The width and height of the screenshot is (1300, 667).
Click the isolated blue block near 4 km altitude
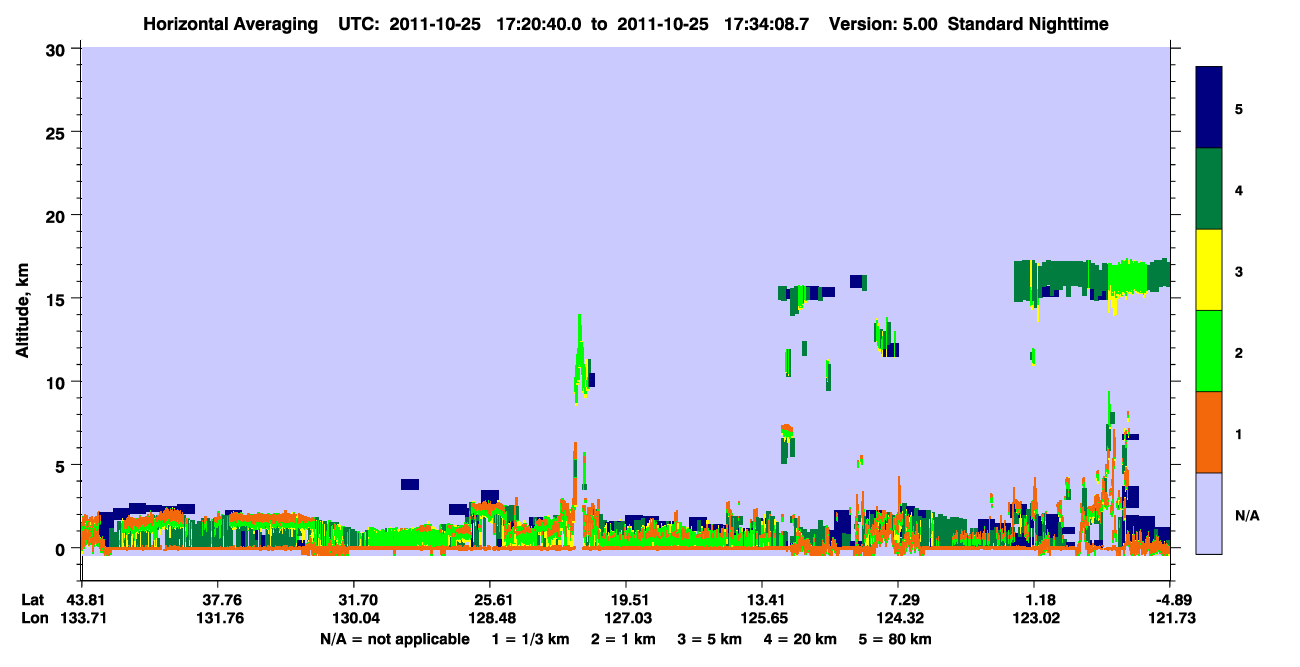[410, 484]
